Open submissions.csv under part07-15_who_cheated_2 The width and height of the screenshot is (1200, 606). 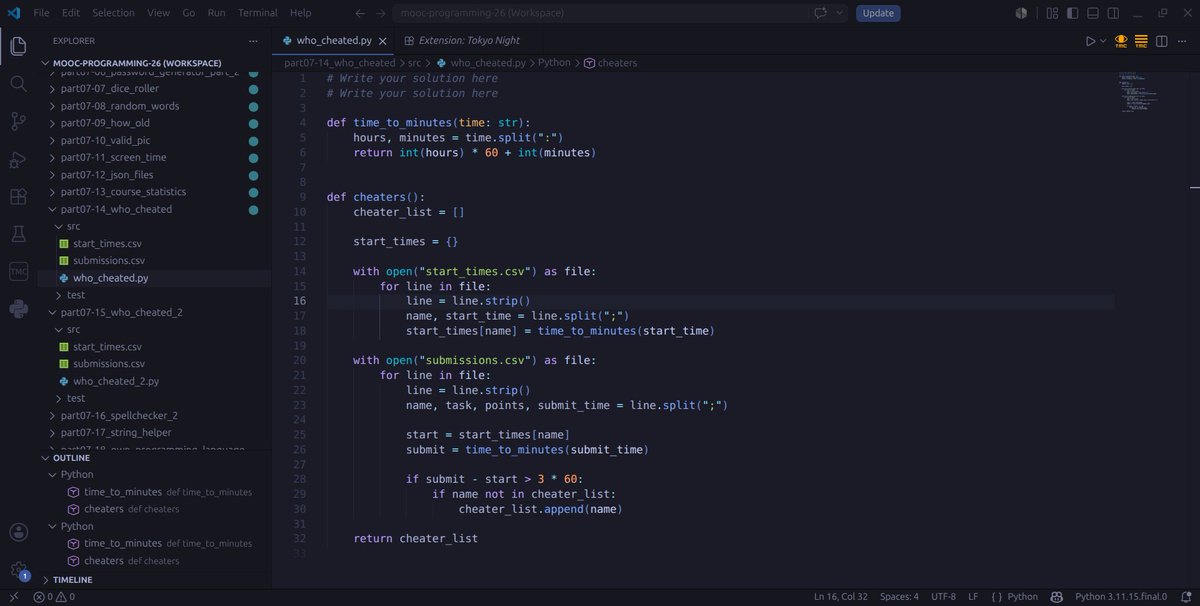[x=109, y=364]
